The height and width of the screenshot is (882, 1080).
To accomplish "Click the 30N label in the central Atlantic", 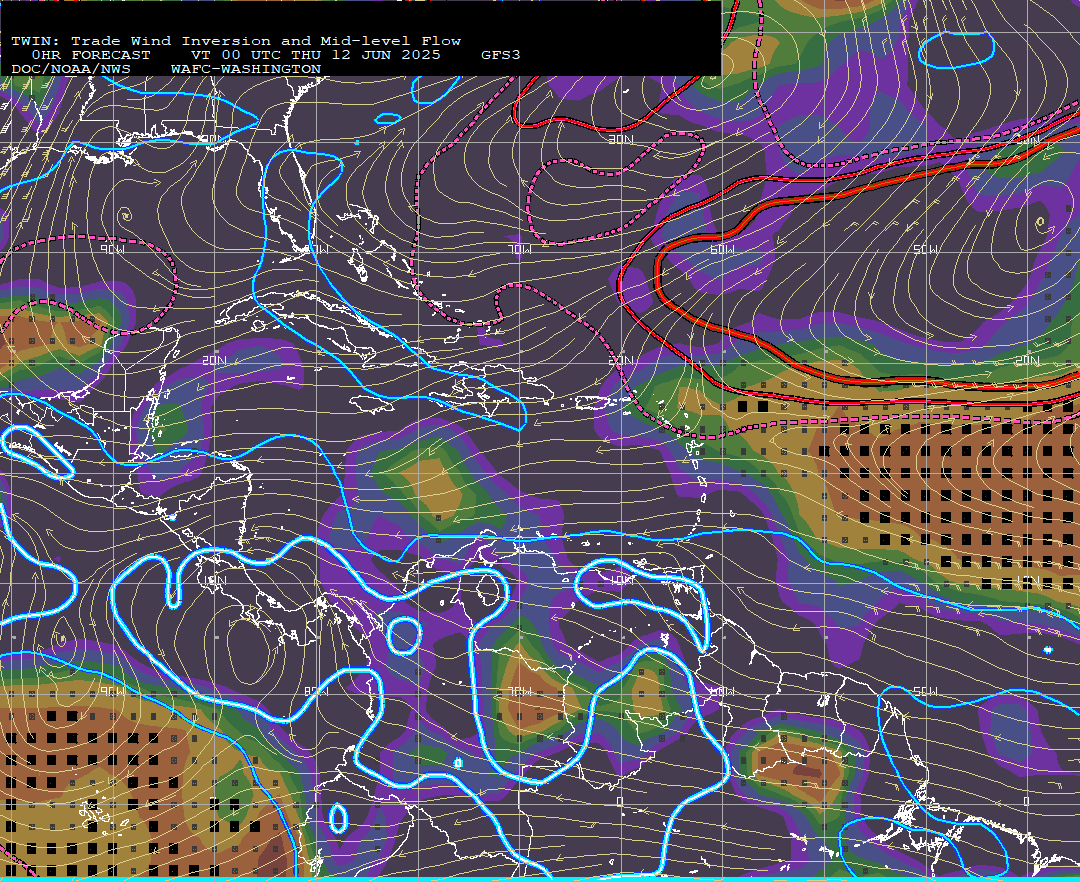I will pos(621,140).
